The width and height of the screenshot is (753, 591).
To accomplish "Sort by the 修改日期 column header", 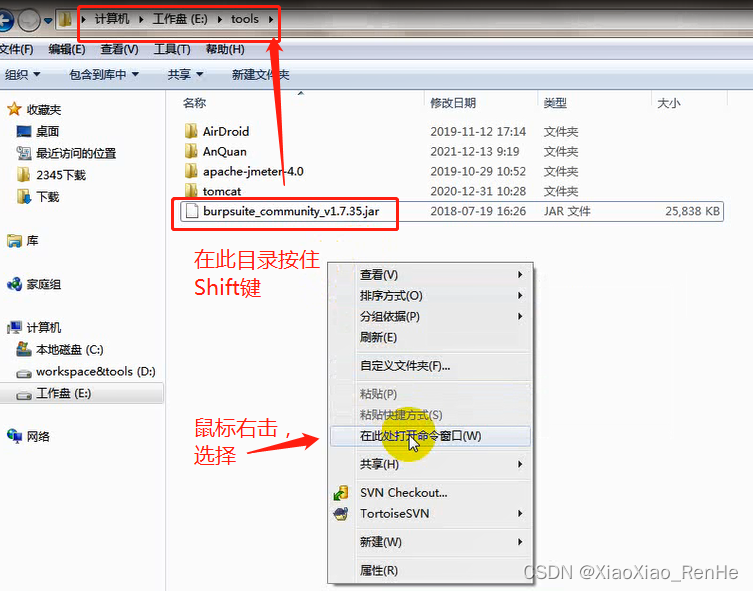I will tap(453, 103).
